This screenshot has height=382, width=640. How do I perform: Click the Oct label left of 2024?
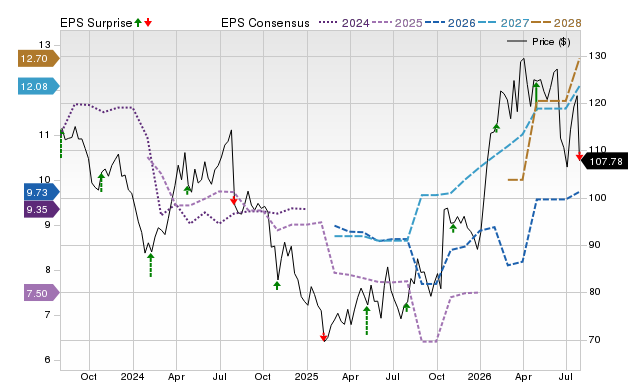(89, 376)
